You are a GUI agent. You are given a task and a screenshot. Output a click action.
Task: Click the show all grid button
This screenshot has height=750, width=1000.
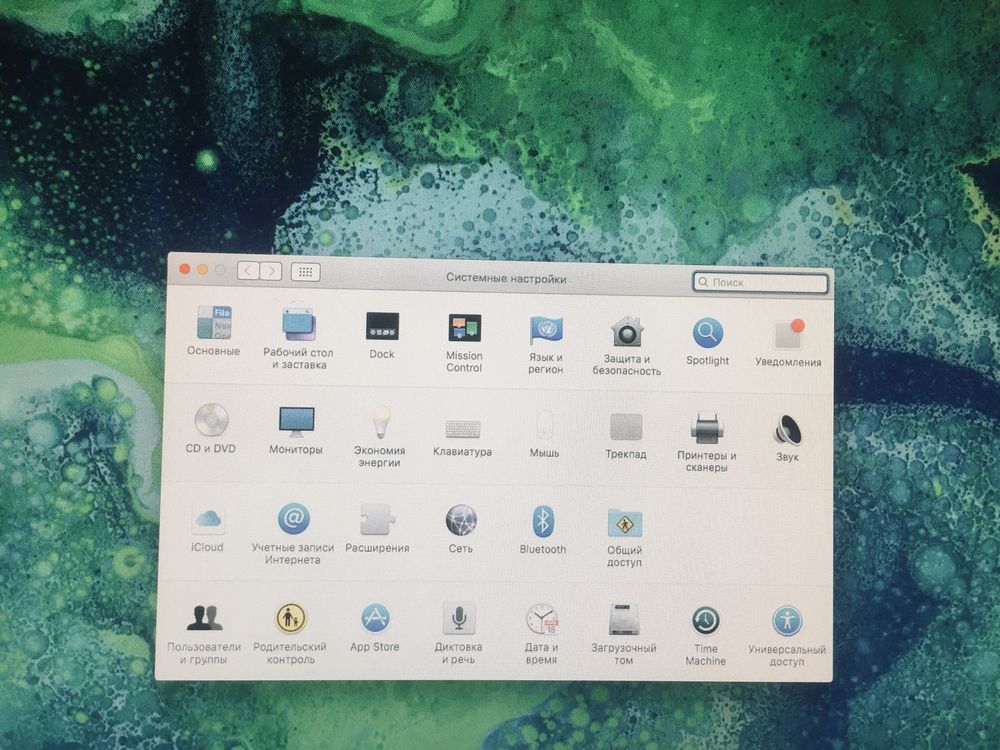[x=305, y=272]
